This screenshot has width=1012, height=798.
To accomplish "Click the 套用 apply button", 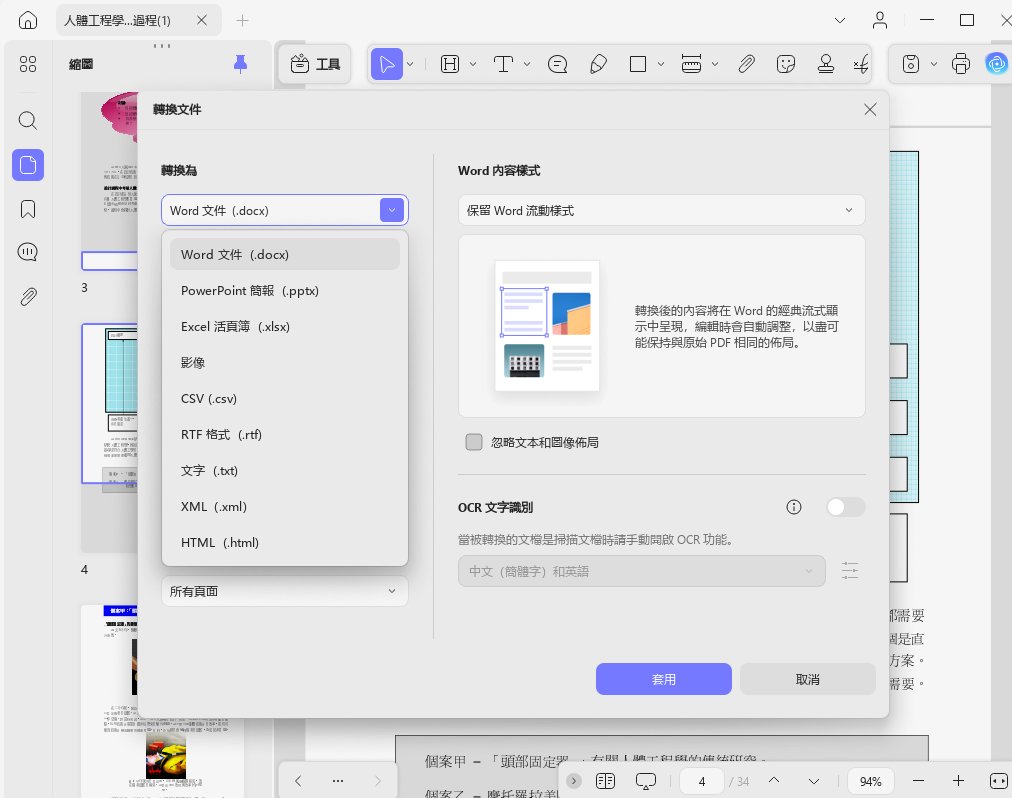I will click(x=663, y=679).
